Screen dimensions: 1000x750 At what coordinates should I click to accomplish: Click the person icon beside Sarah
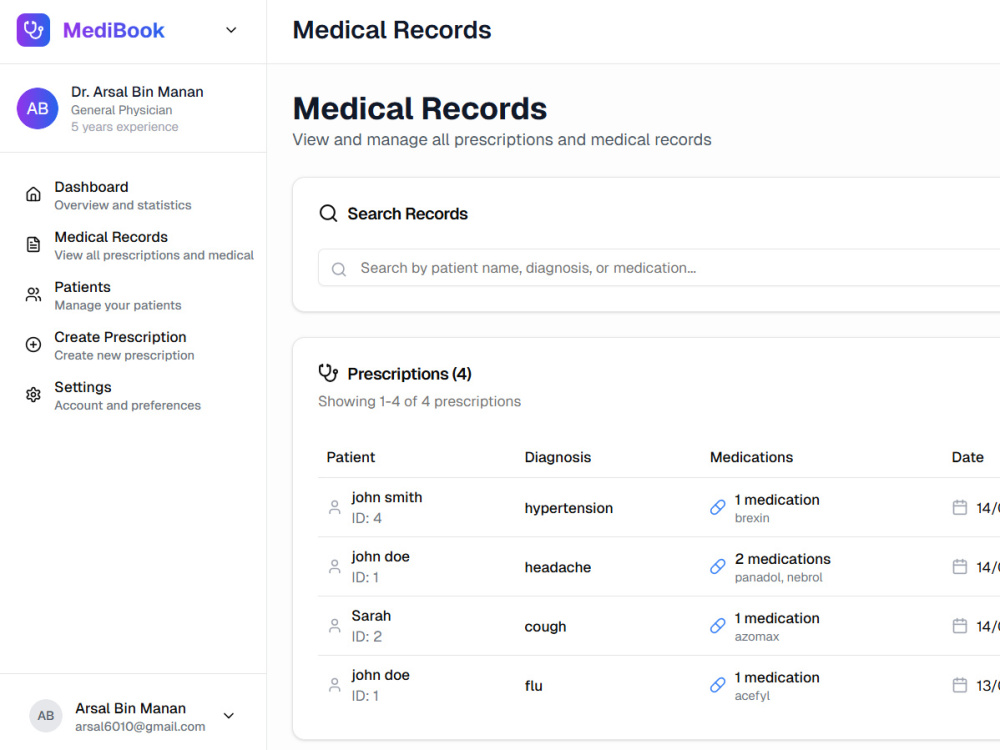click(x=334, y=626)
